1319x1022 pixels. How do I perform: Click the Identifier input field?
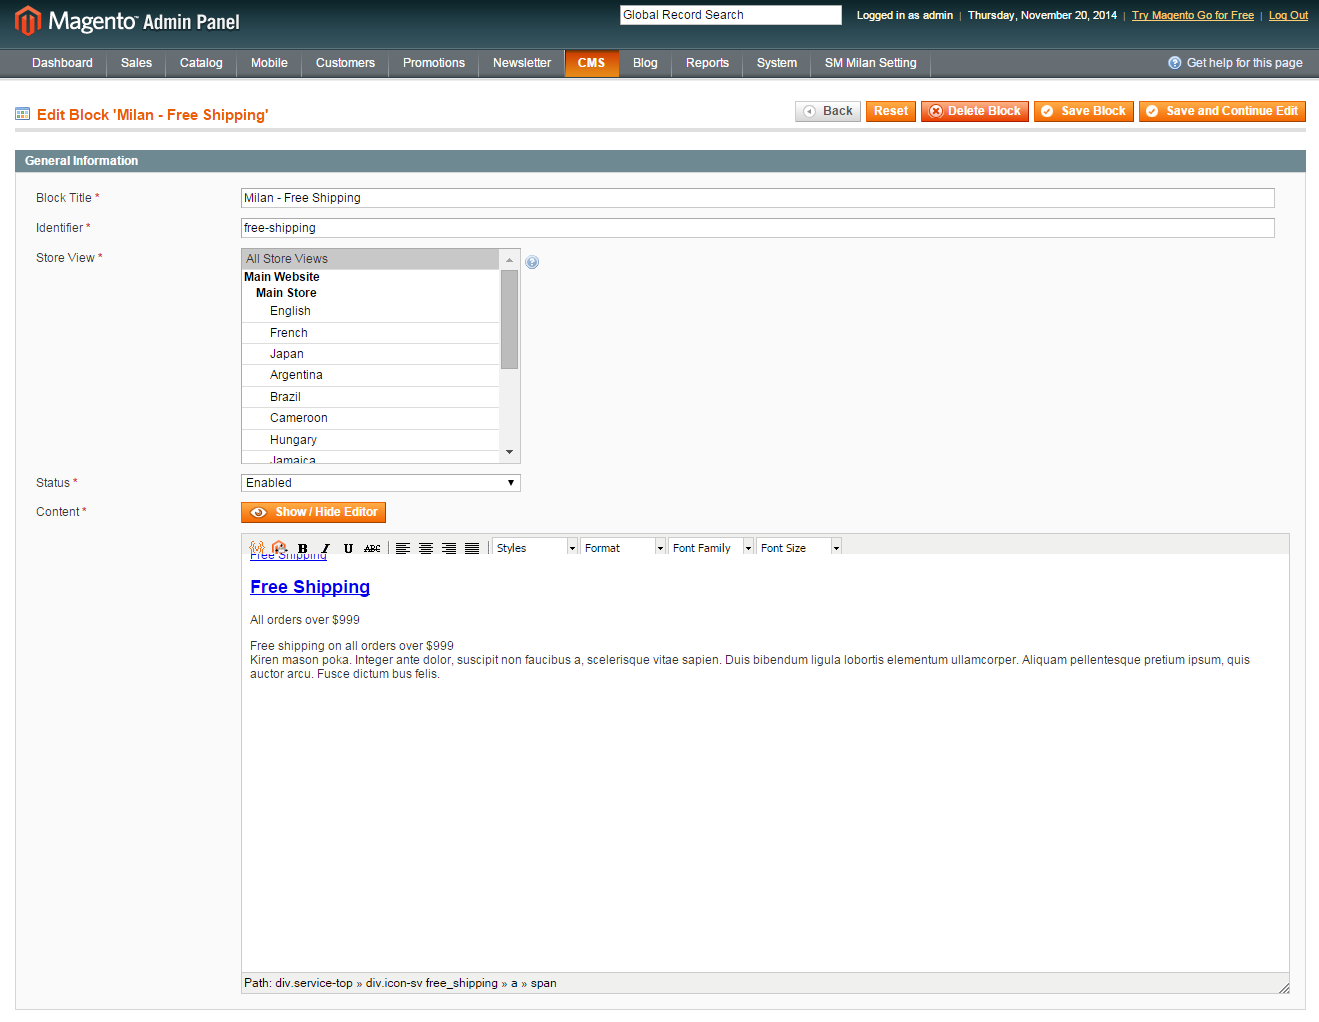pyautogui.click(x=758, y=228)
